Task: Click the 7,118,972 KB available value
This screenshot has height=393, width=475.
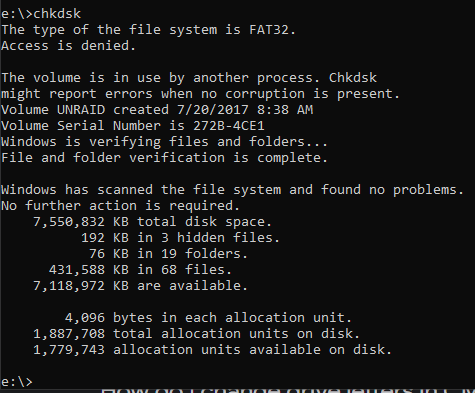Action: (x=81, y=286)
